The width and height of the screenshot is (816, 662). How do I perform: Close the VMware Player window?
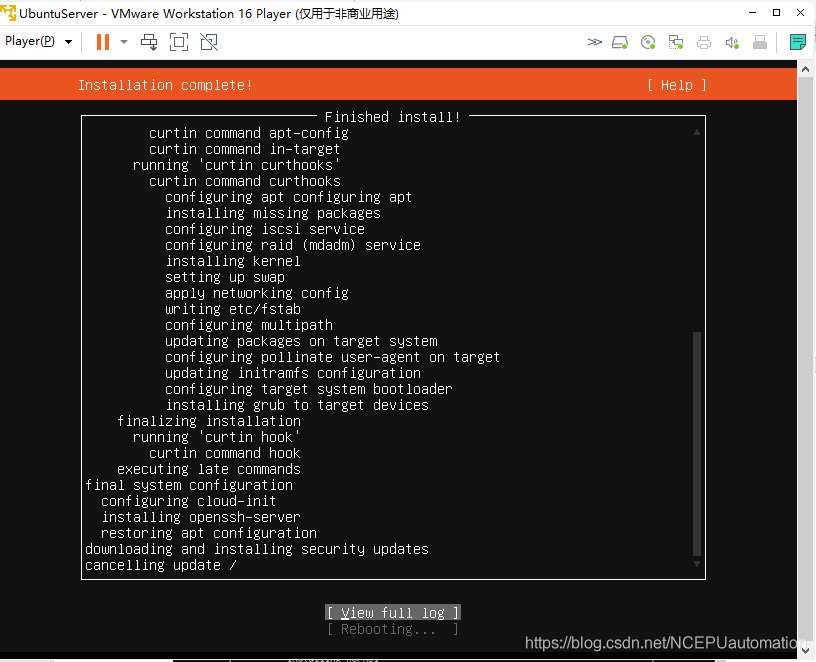click(x=800, y=12)
